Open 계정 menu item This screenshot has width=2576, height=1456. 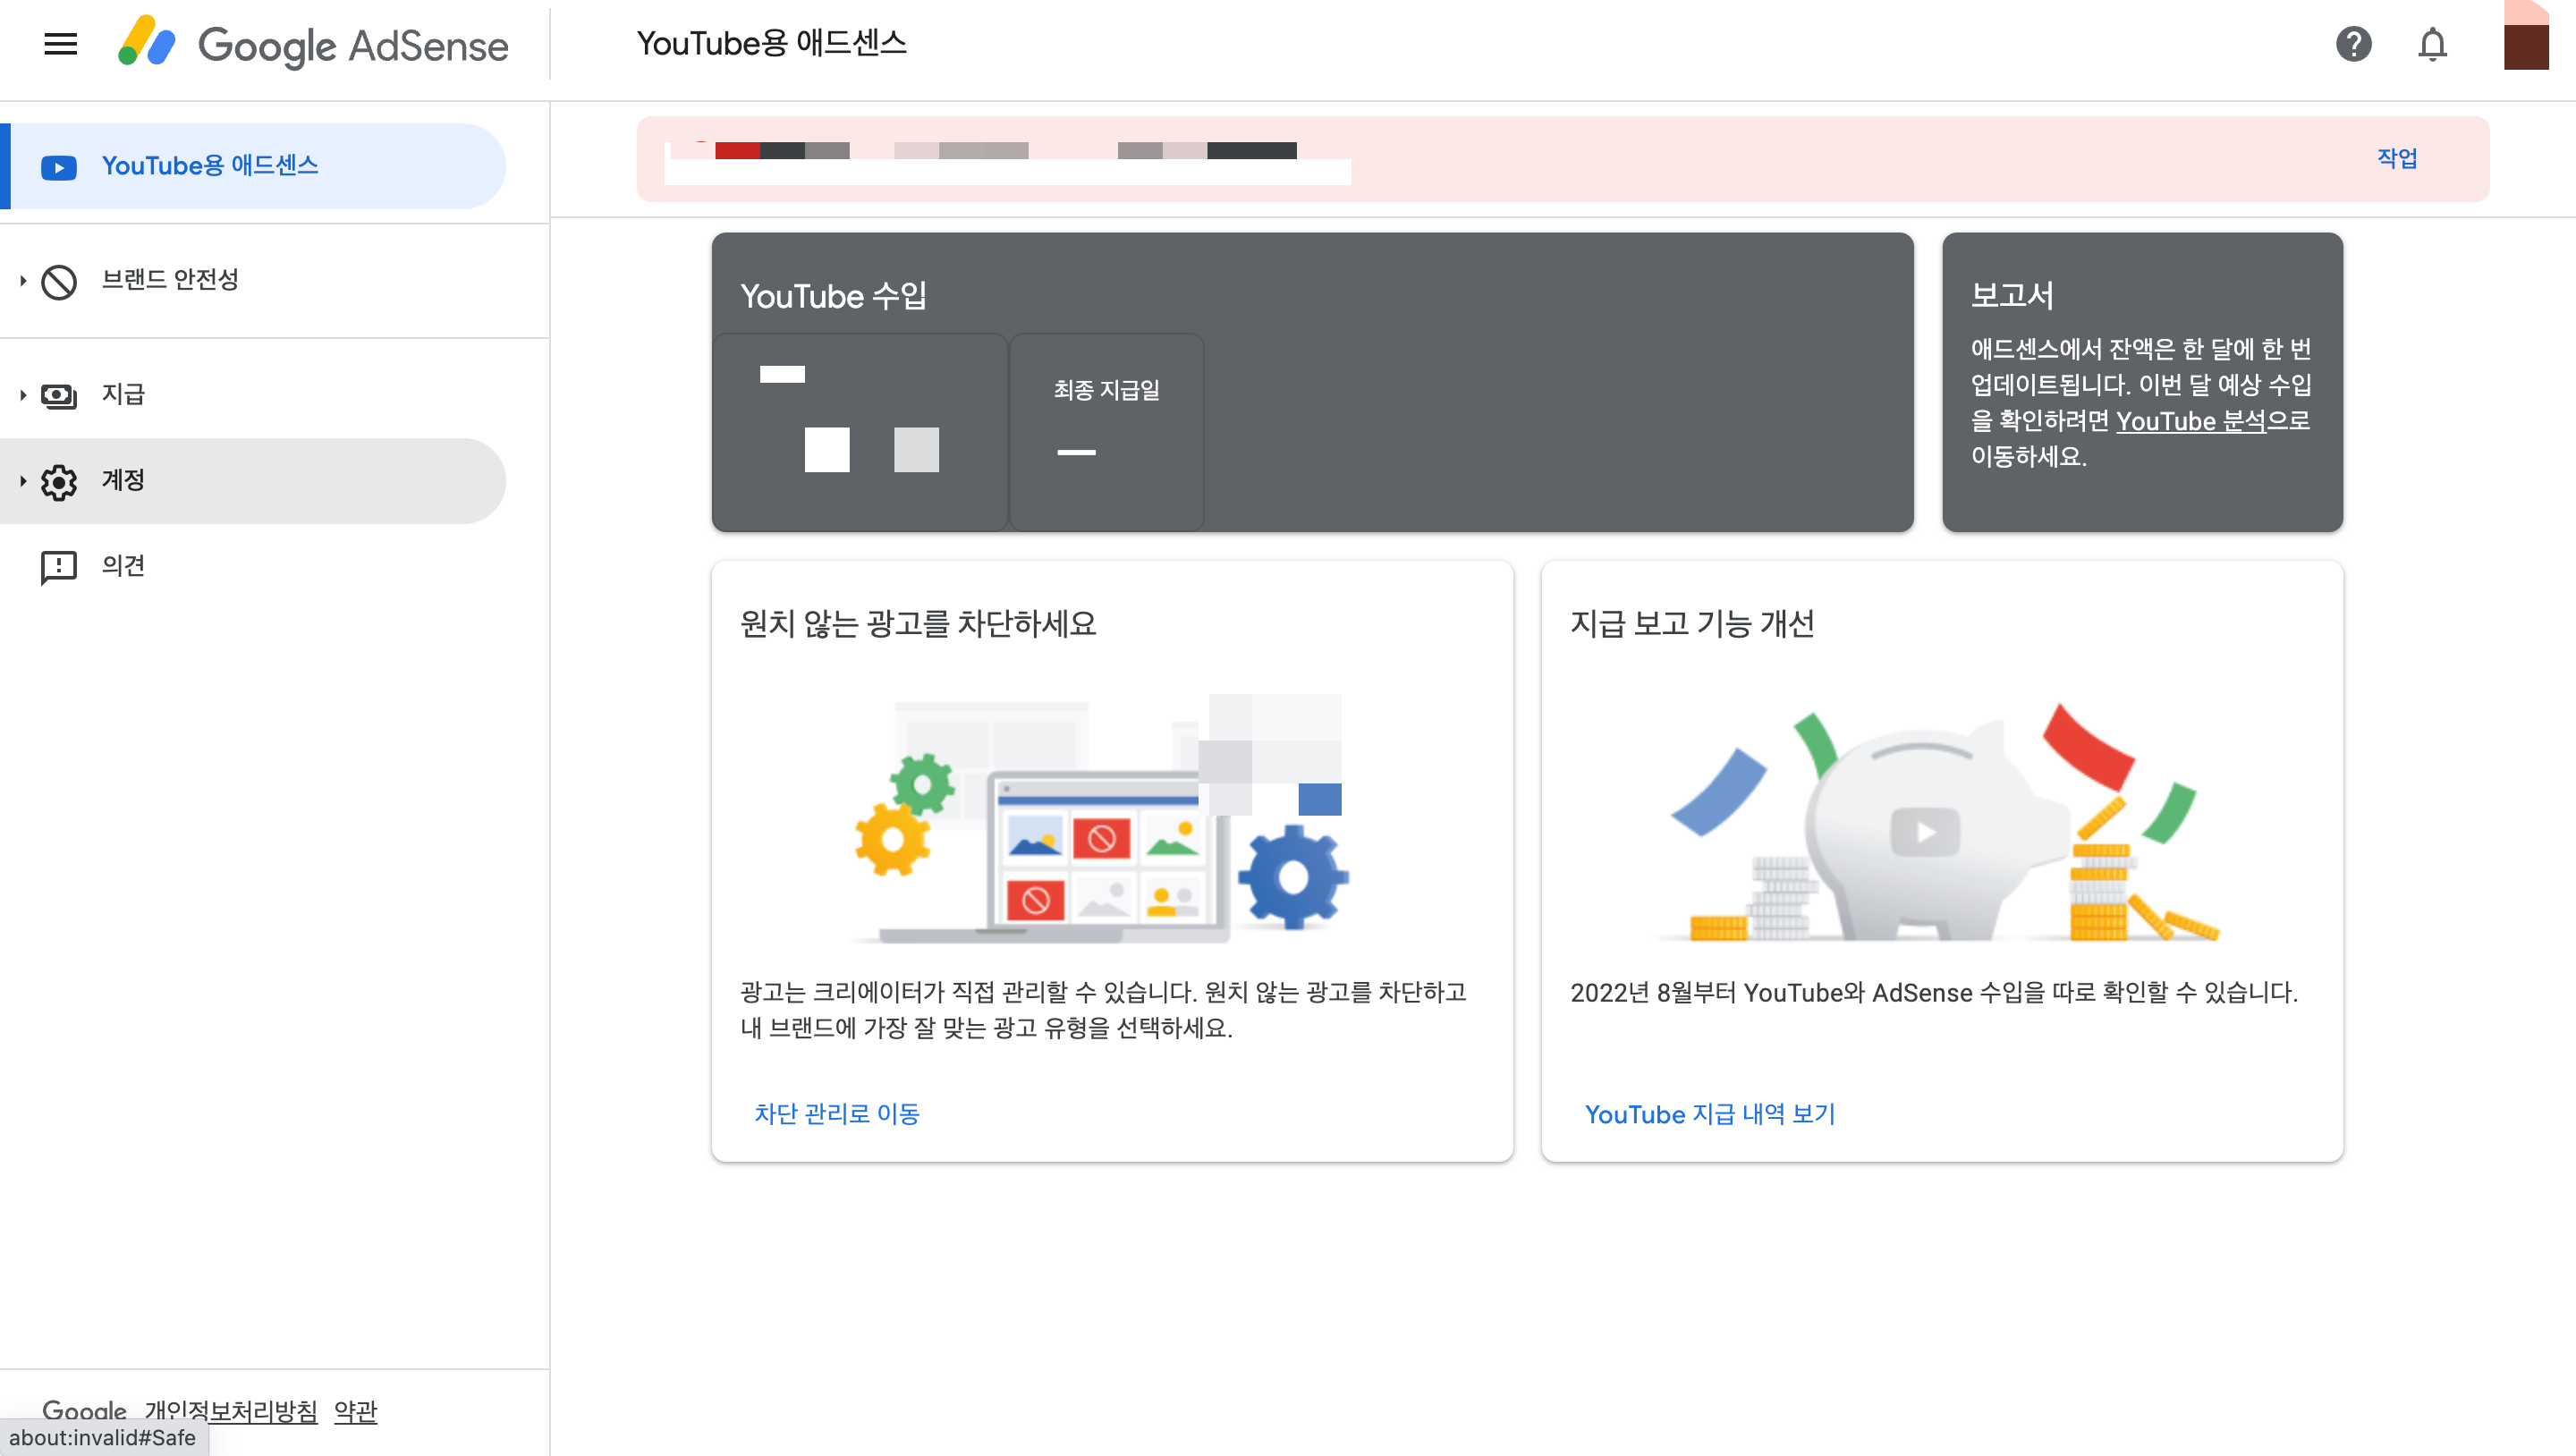point(253,481)
